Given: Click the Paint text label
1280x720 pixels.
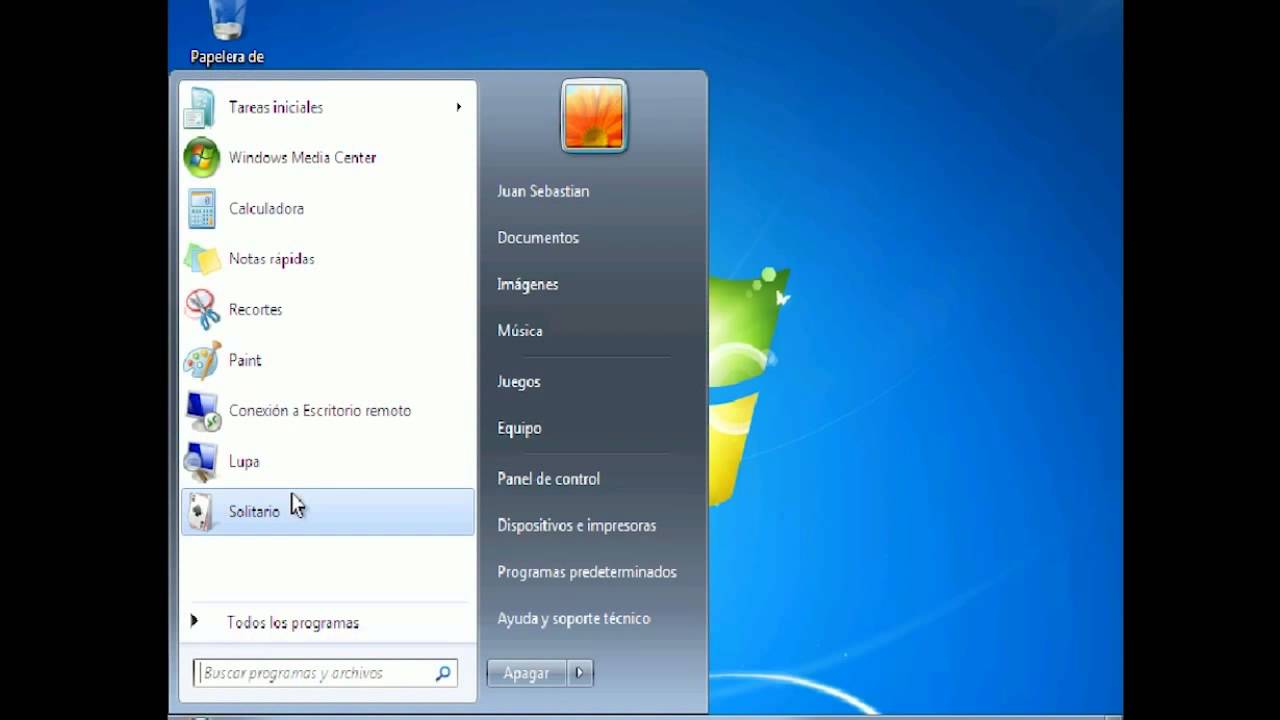Looking at the screenshot, I should click(245, 361).
